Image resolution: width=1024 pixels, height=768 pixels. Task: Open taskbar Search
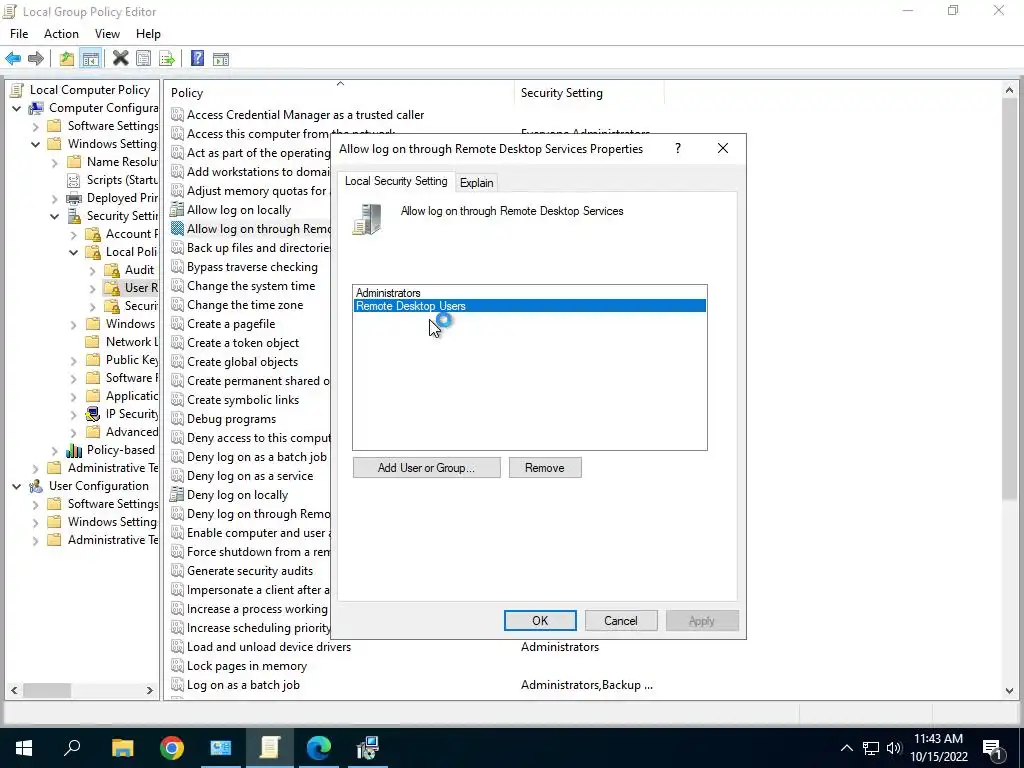(x=72, y=748)
